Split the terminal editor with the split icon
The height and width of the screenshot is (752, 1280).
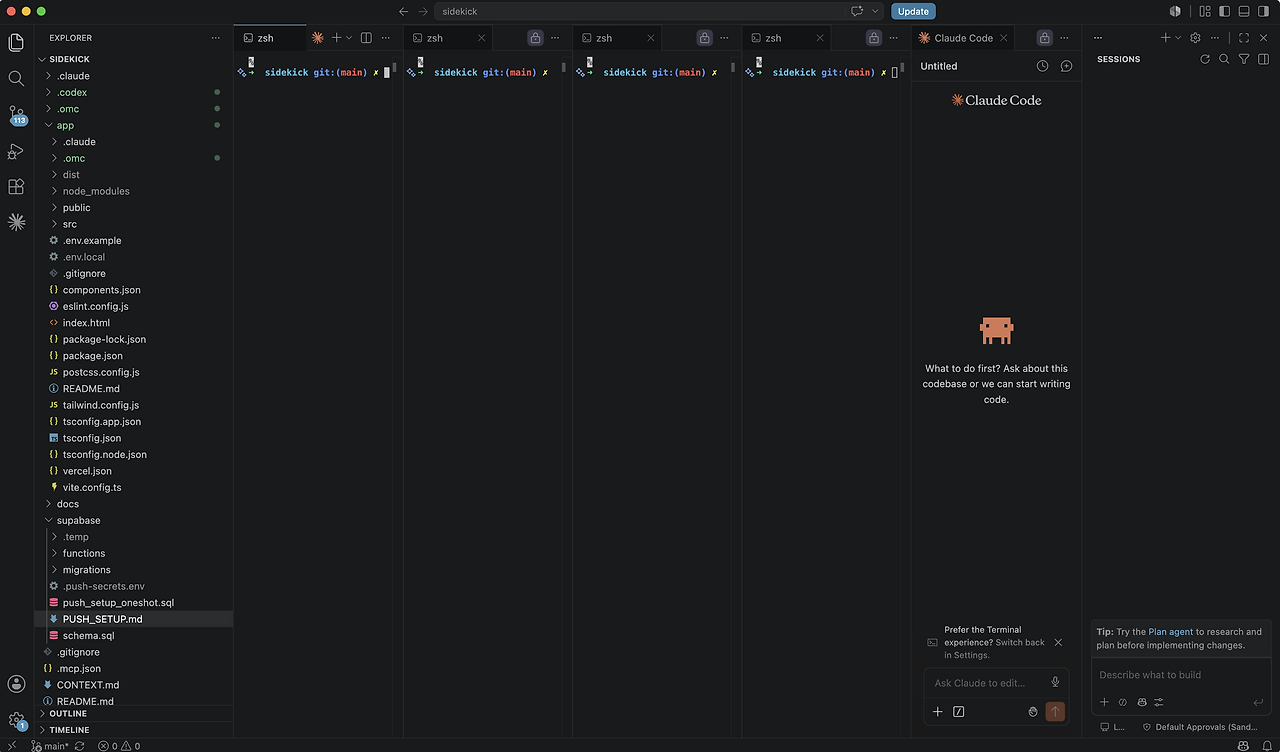pos(366,38)
